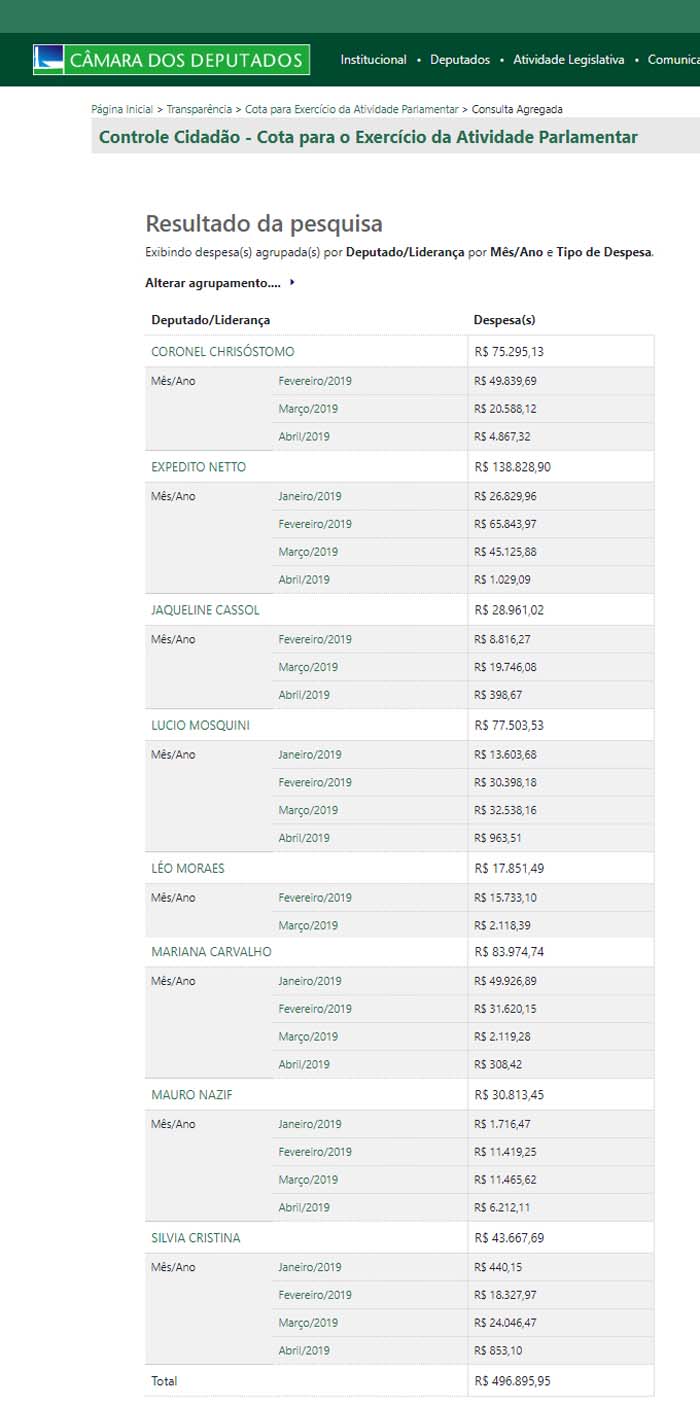The image size is (700, 1406).
Task: Expand the Alterar agrupamento arrow
Action: point(292,283)
